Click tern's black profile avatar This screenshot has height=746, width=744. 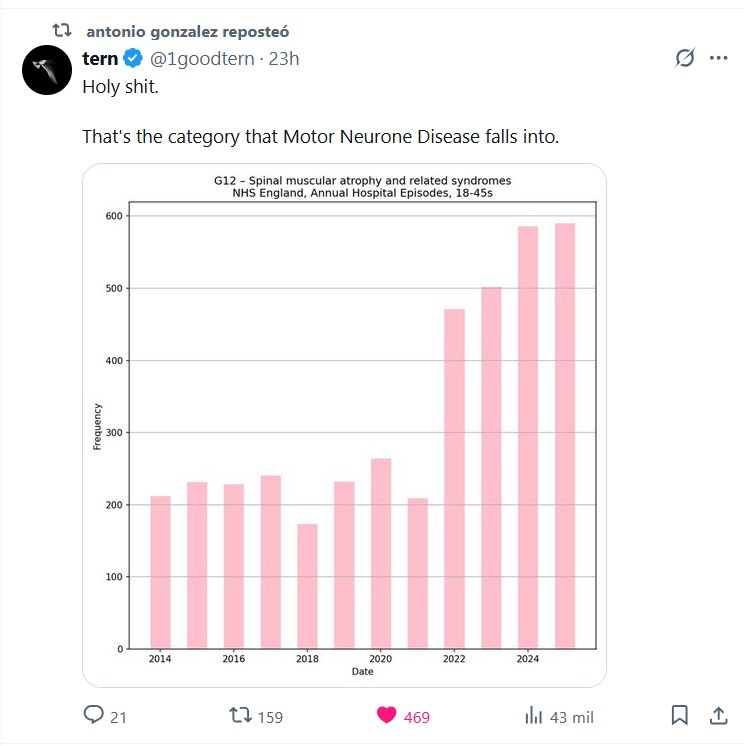46,70
